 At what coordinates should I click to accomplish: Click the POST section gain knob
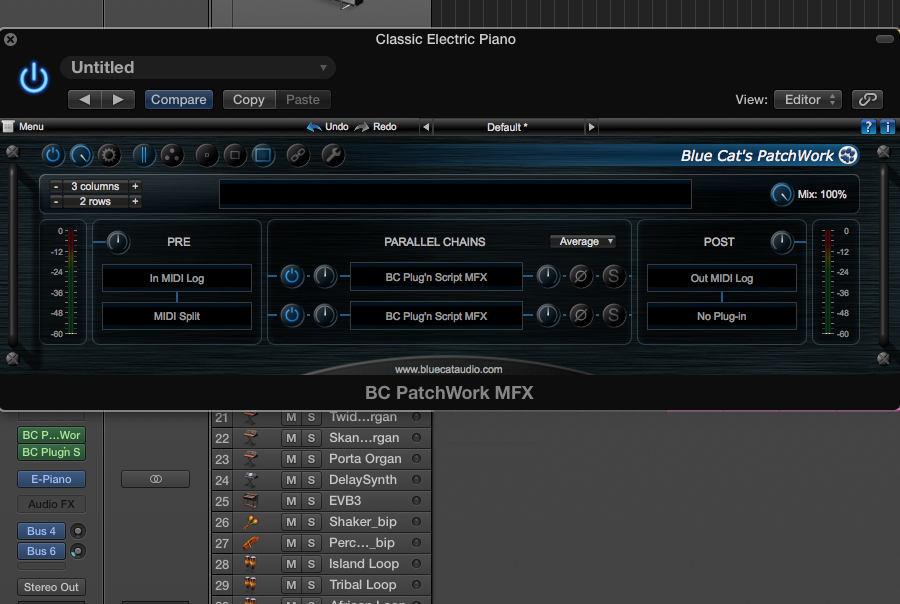point(781,242)
